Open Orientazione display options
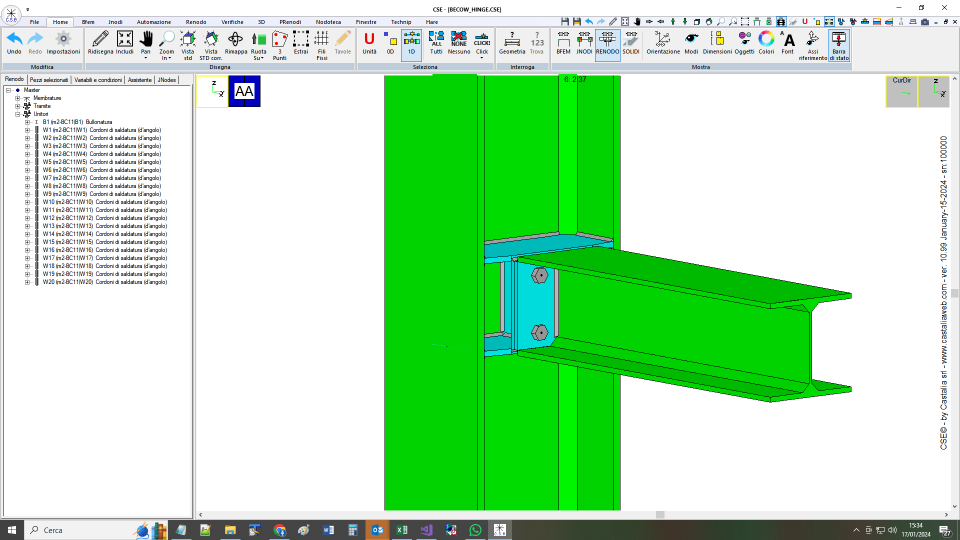This screenshot has width=960, height=540. tap(663, 43)
